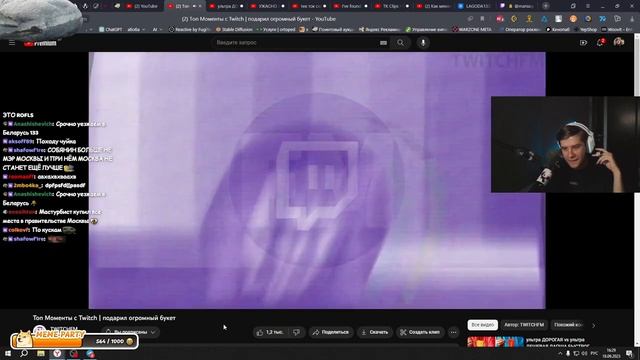Screen dimensions: 640x360
Task: Select the Автор: TWITCHFM filter chip
Action: pos(524,325)
